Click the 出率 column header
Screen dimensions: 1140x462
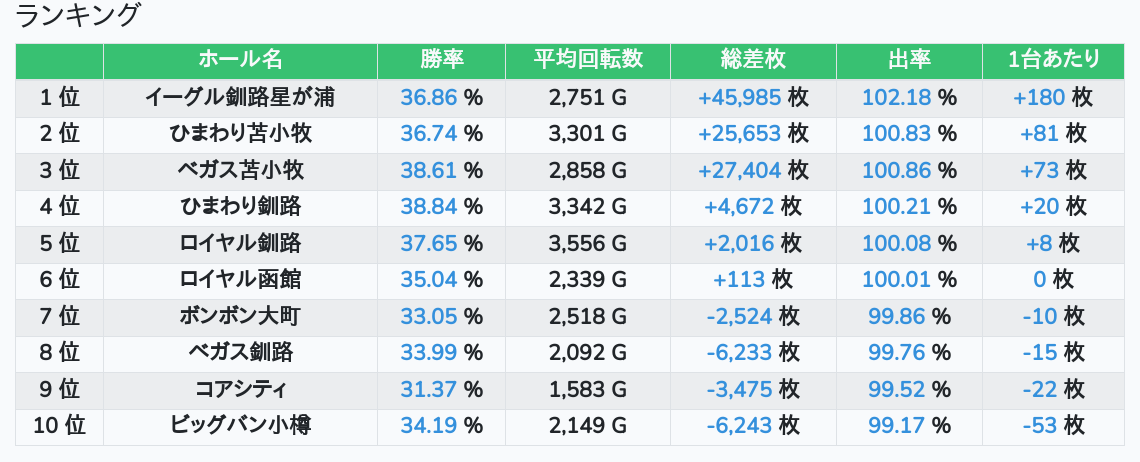pyautogui.click(x=909, y=60)
